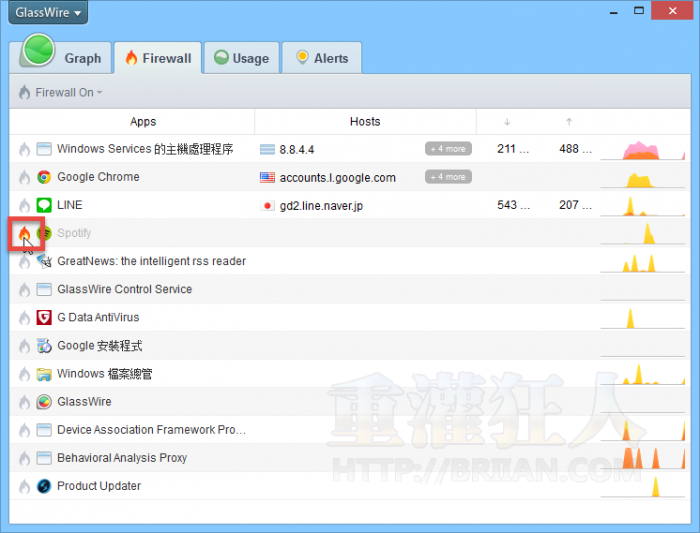Viewport: 700px width, 533px height.
Task: Click the traffic graph for Behavioral Analysis Proxy
Action: pos(641,458)
